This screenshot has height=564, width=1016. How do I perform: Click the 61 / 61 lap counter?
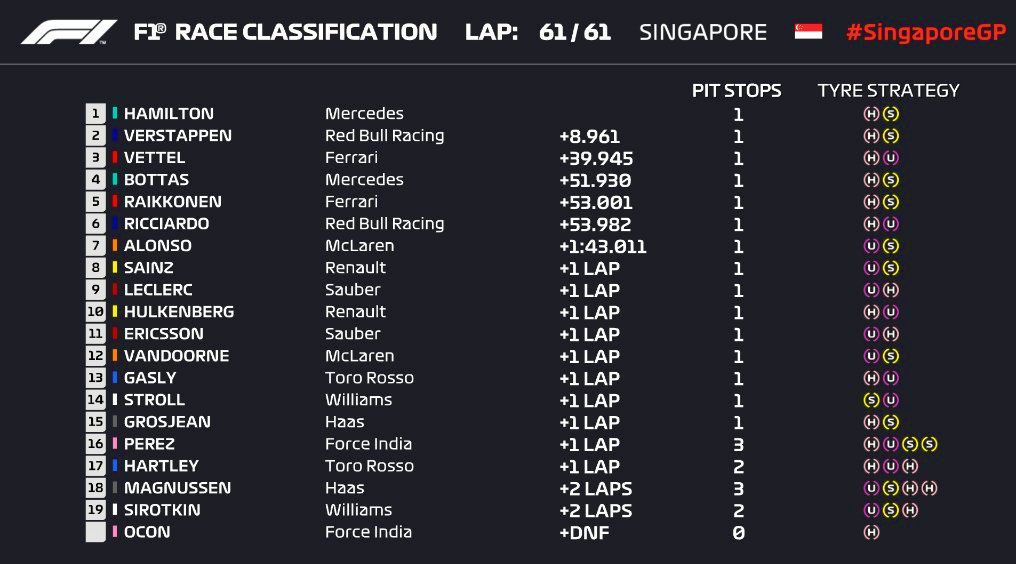[x=574, y=32]
